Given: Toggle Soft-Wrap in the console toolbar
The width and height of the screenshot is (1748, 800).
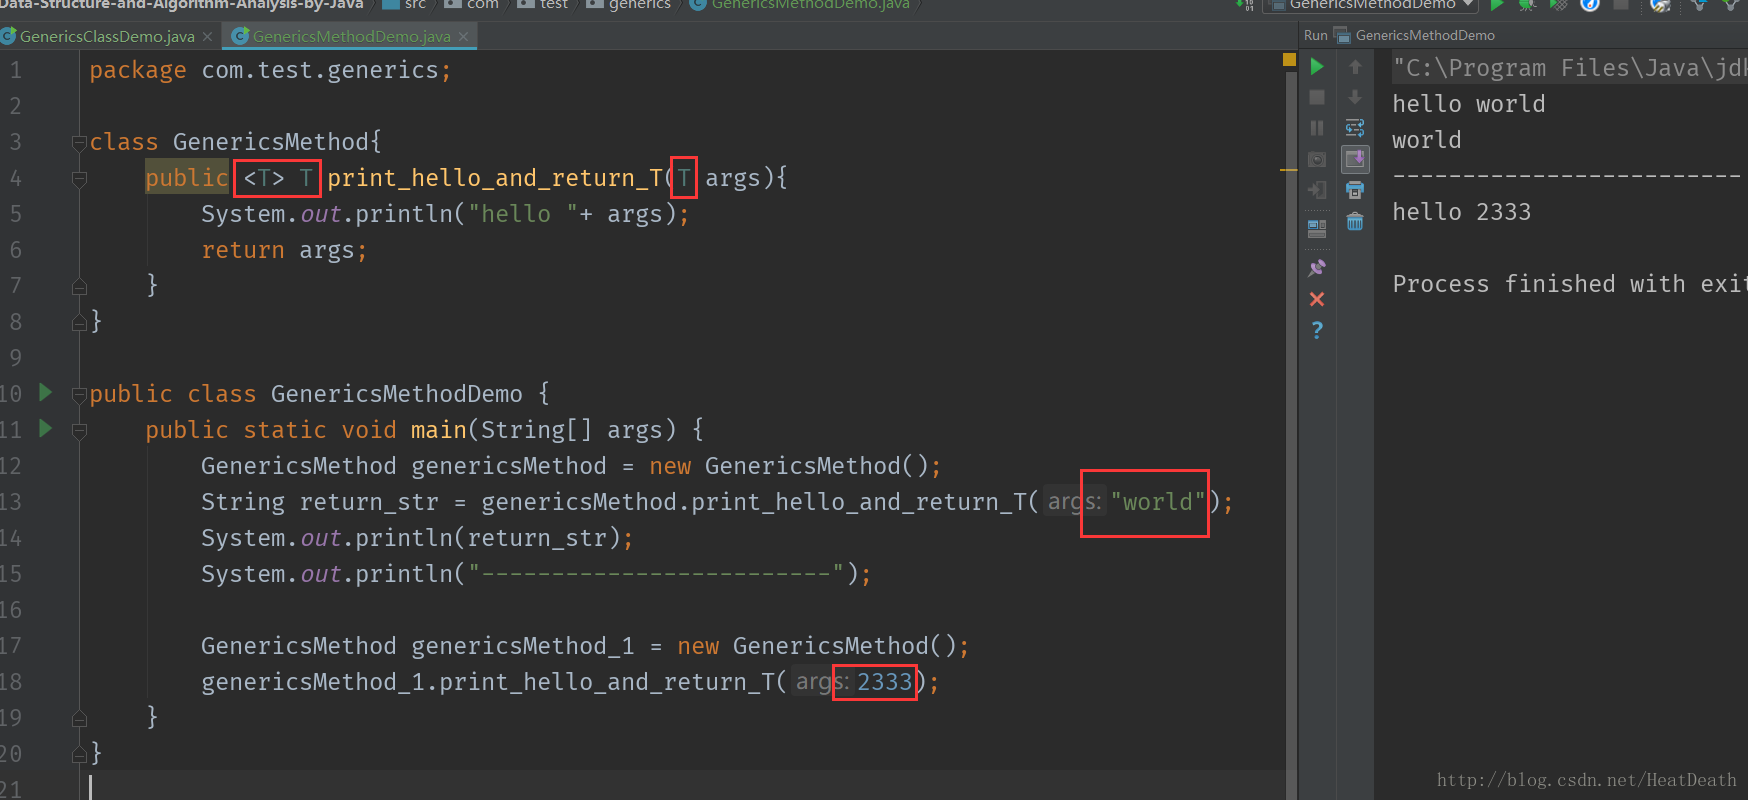Looking at the screenshot, I should 1355,128.
